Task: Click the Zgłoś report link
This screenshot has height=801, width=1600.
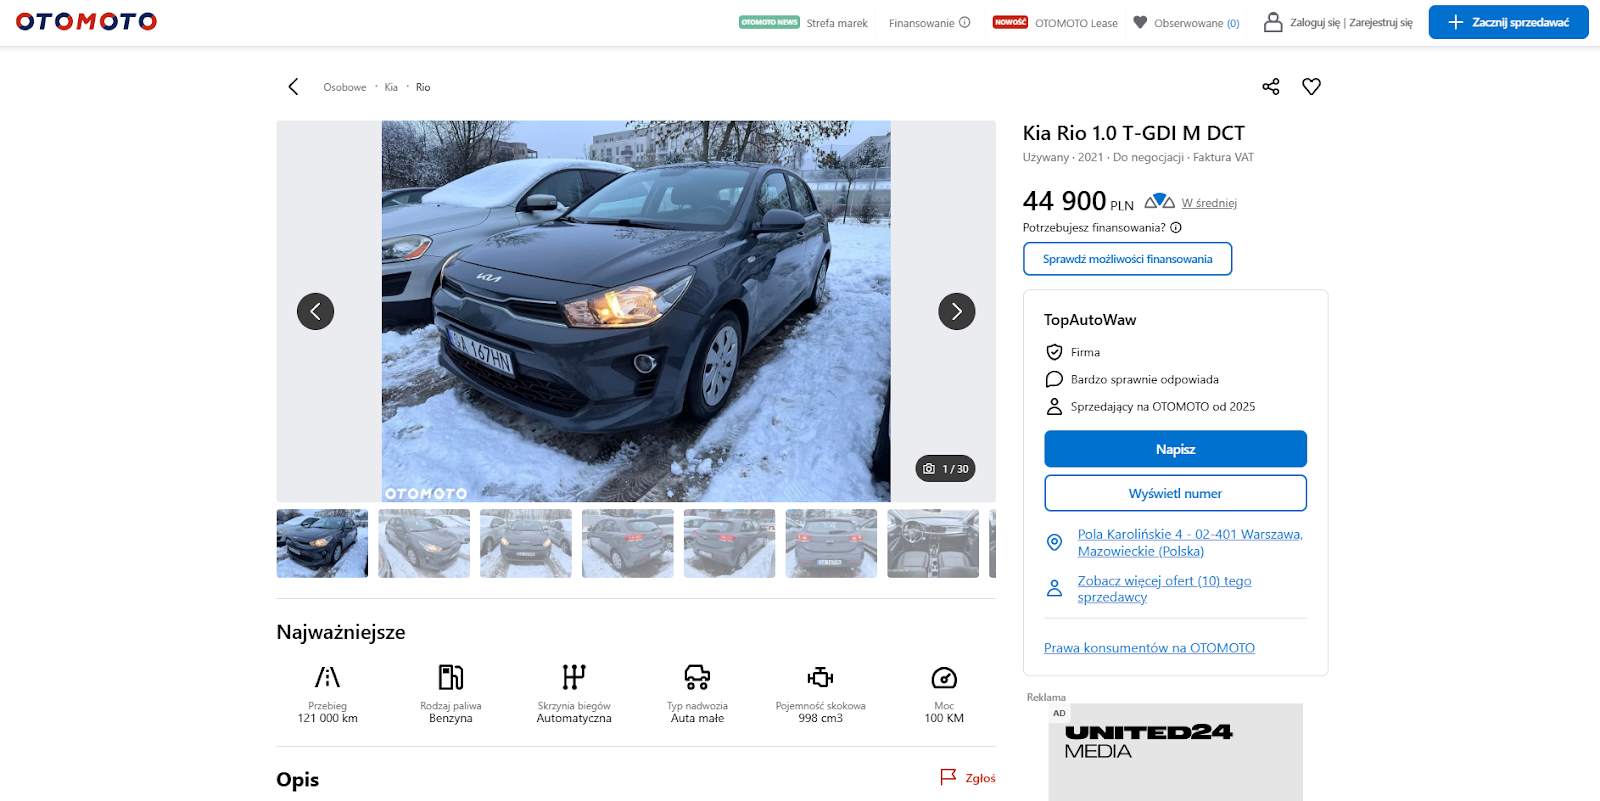Action: 980,778
